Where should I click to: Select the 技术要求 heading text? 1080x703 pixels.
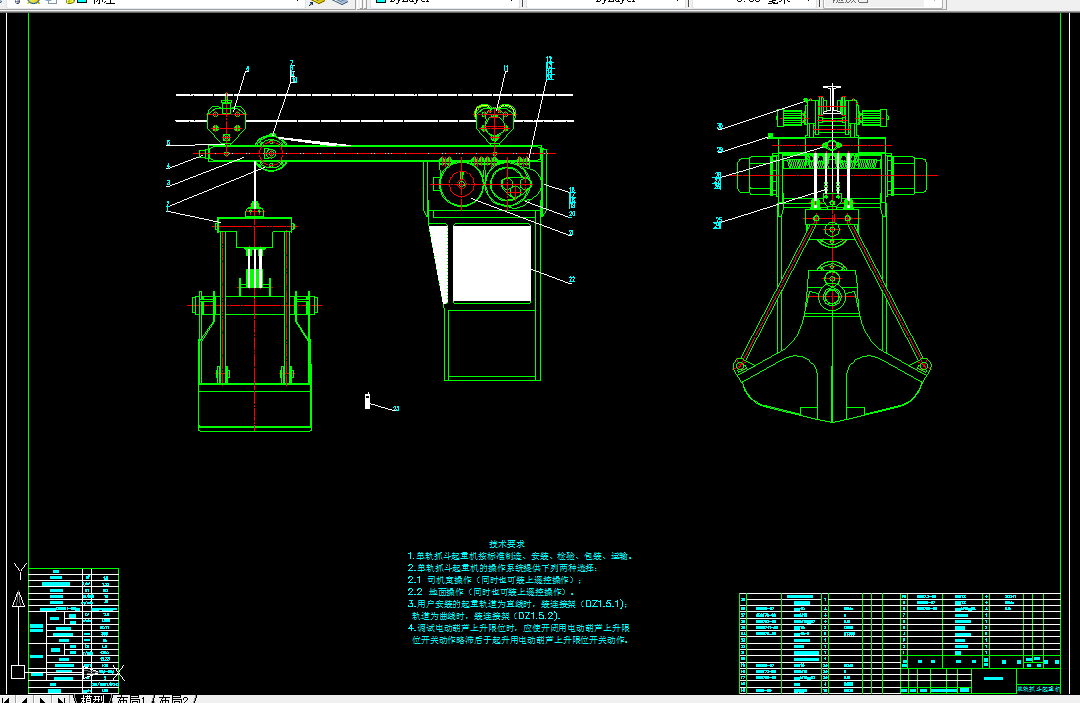pyautogui.click(x=507, y=544)
